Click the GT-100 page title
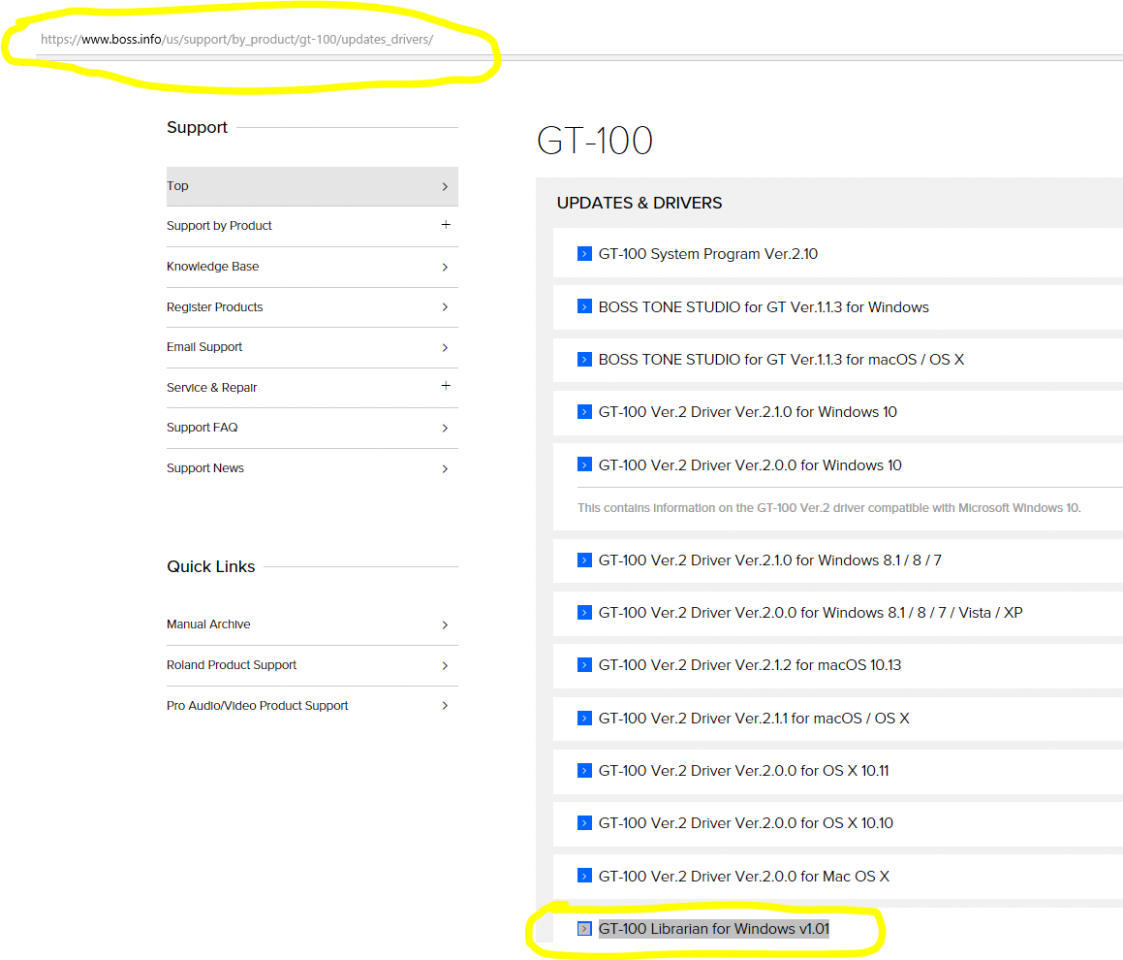This screenshot has height=960, width=1123. [x=594, y=140]
